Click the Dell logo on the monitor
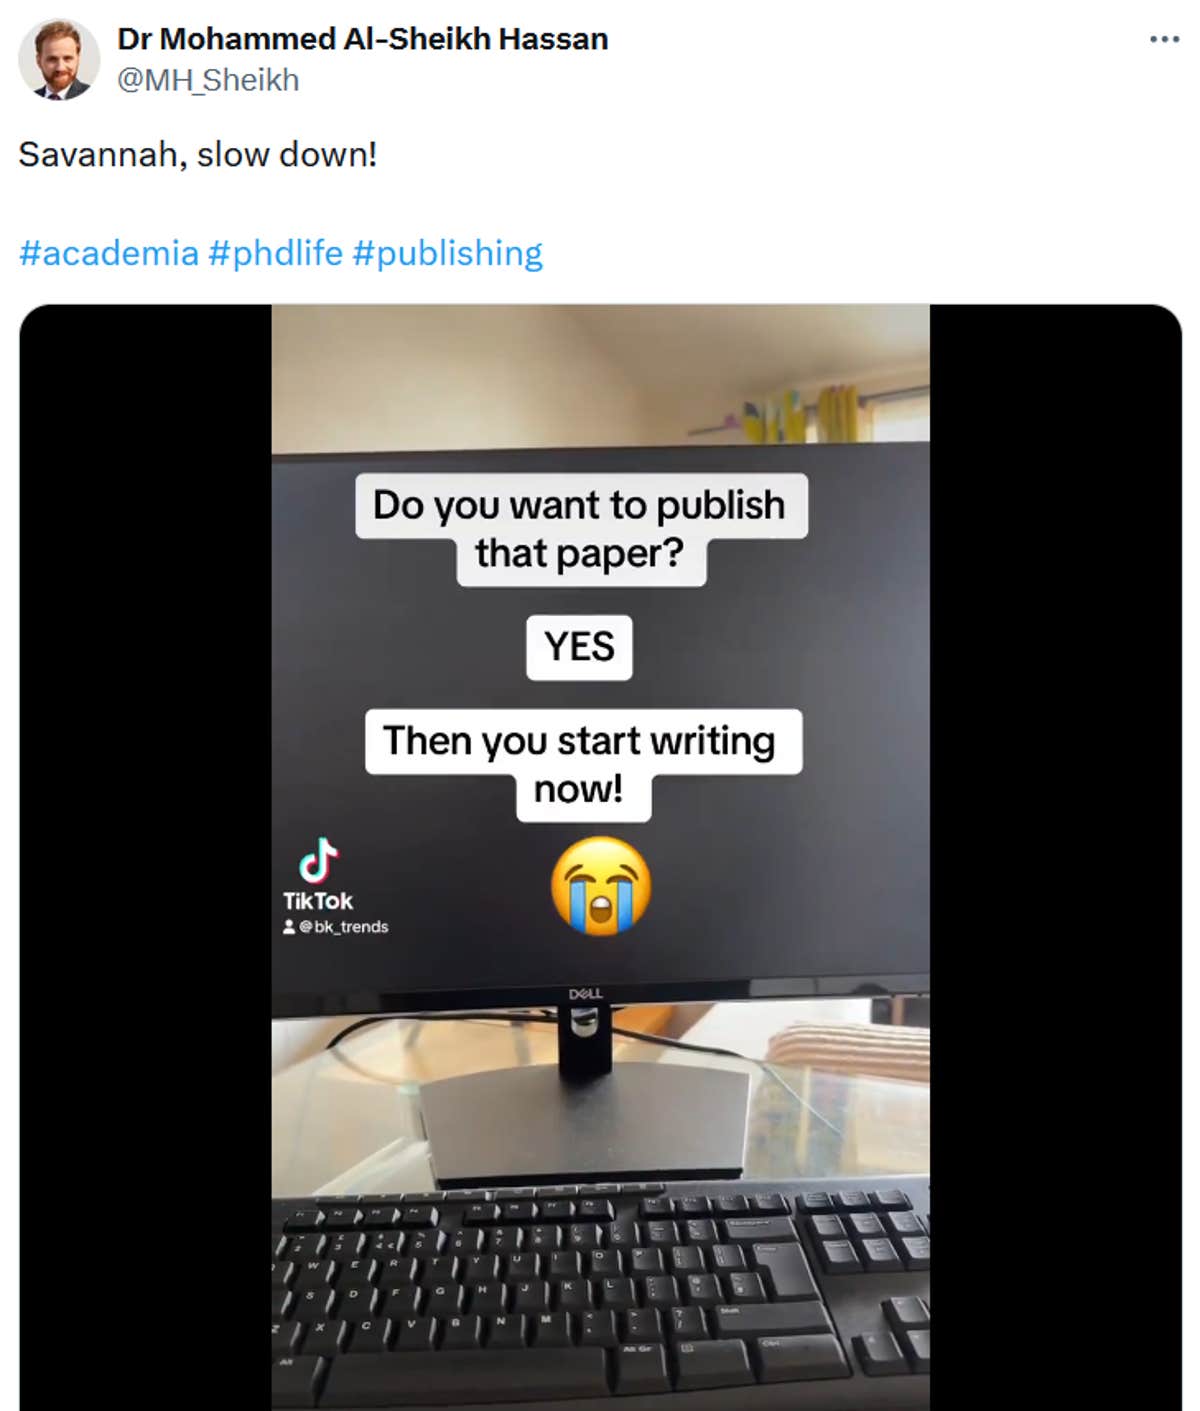This screenshot has height=1411, width=1200. pos(585,993)
